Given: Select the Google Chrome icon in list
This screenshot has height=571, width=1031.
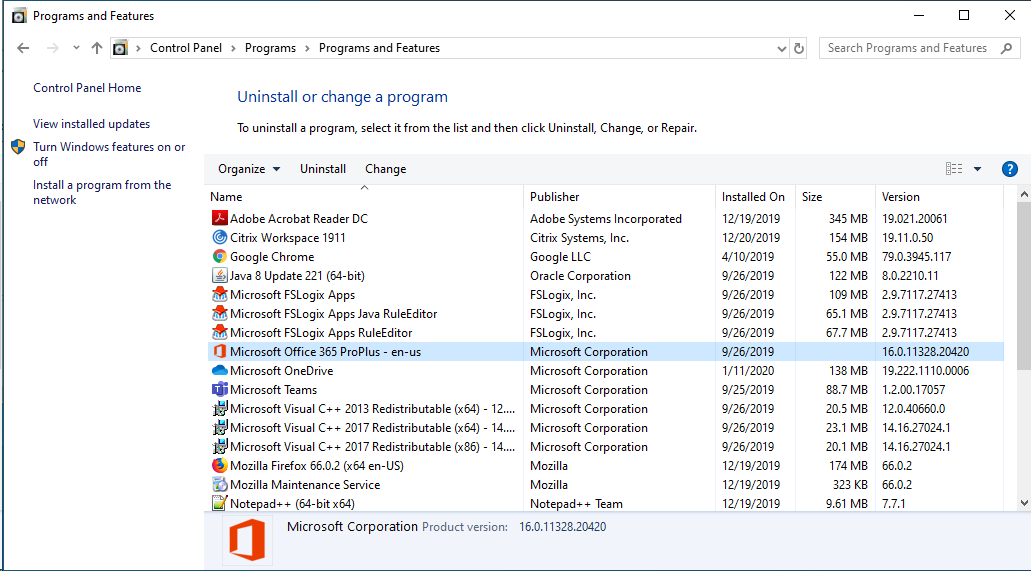Looking at the screenshot, I should (x=220, y=257).
